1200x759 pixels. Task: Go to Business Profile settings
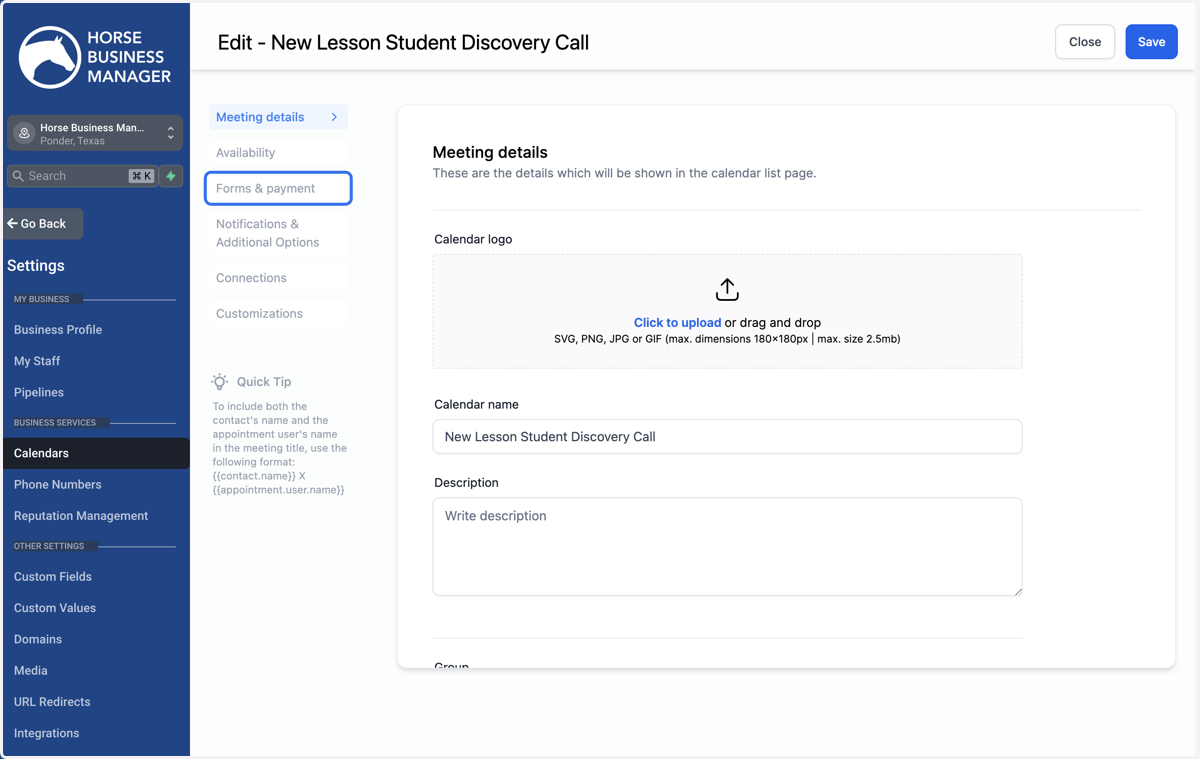click(x=58, y=330)
